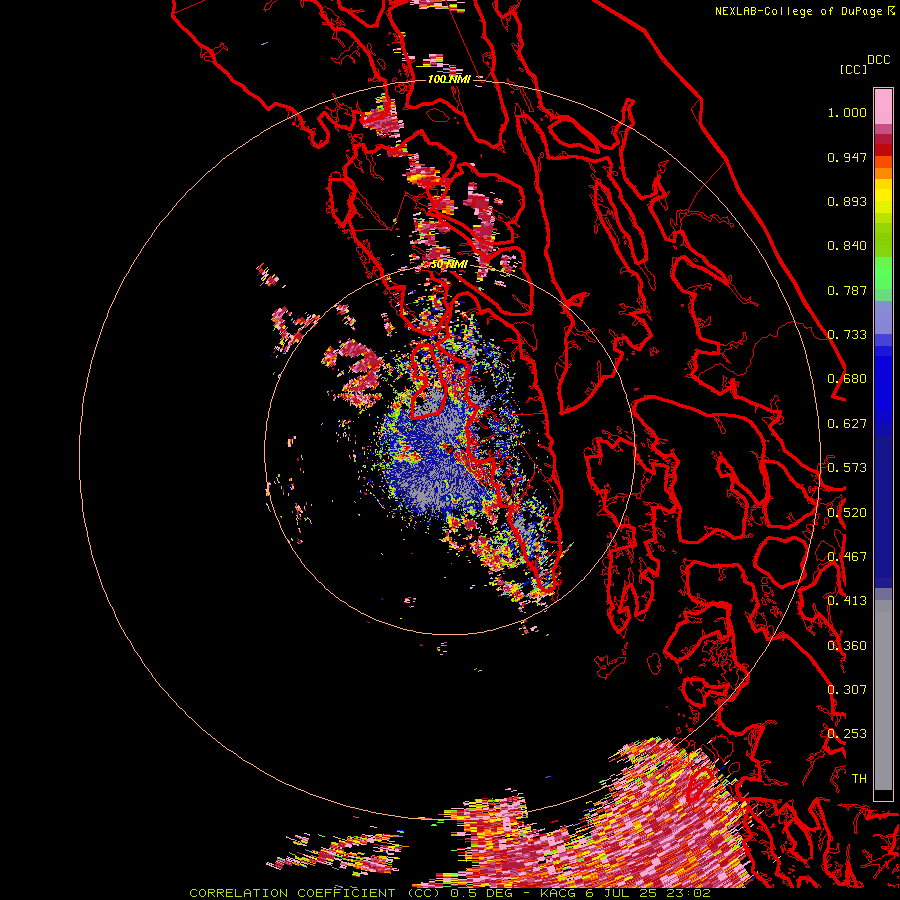Click the [CC] legend unit label
This screenshot has width=900, height=900.
[852, 69]
